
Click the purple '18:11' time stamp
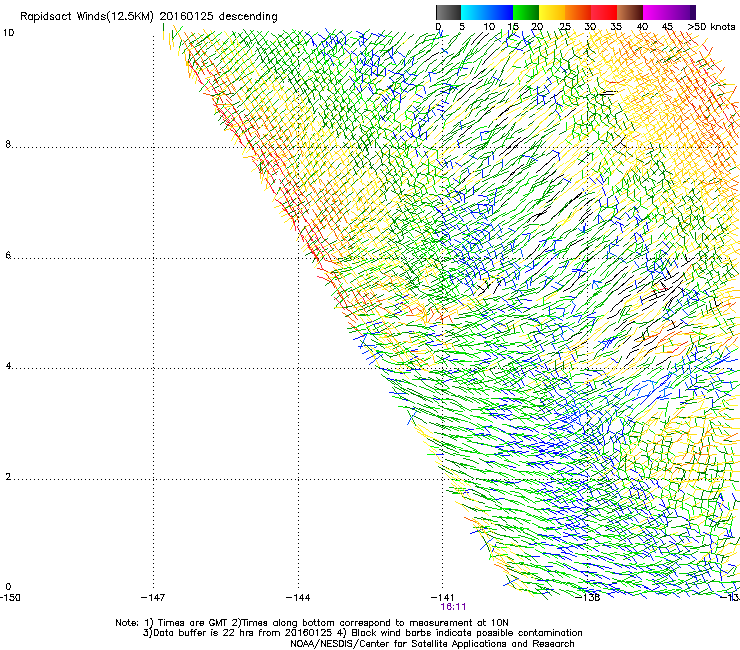[453, 607]
